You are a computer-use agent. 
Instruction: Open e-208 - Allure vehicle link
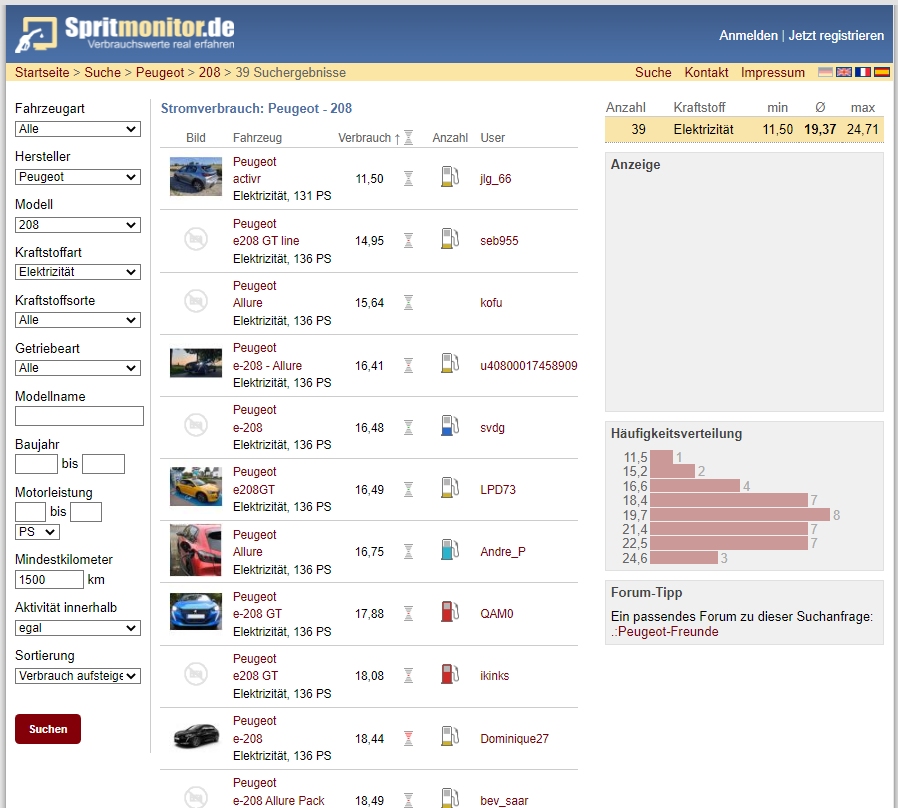tap(267, 366)
